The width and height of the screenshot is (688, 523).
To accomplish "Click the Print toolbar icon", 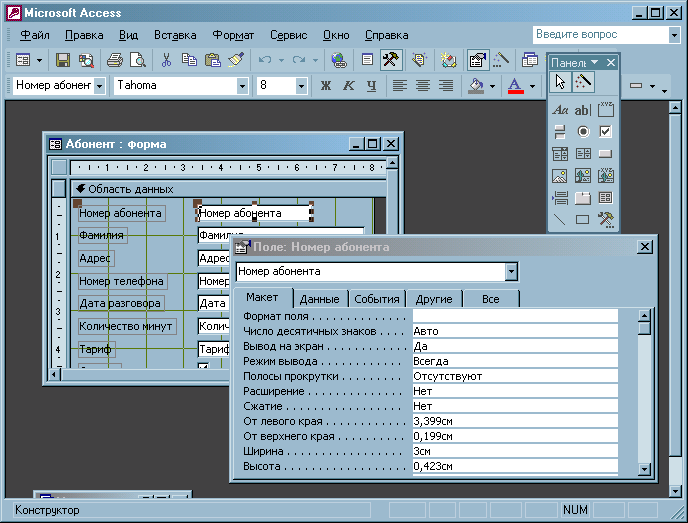I will pyautogui.click(x=115, y=60).
